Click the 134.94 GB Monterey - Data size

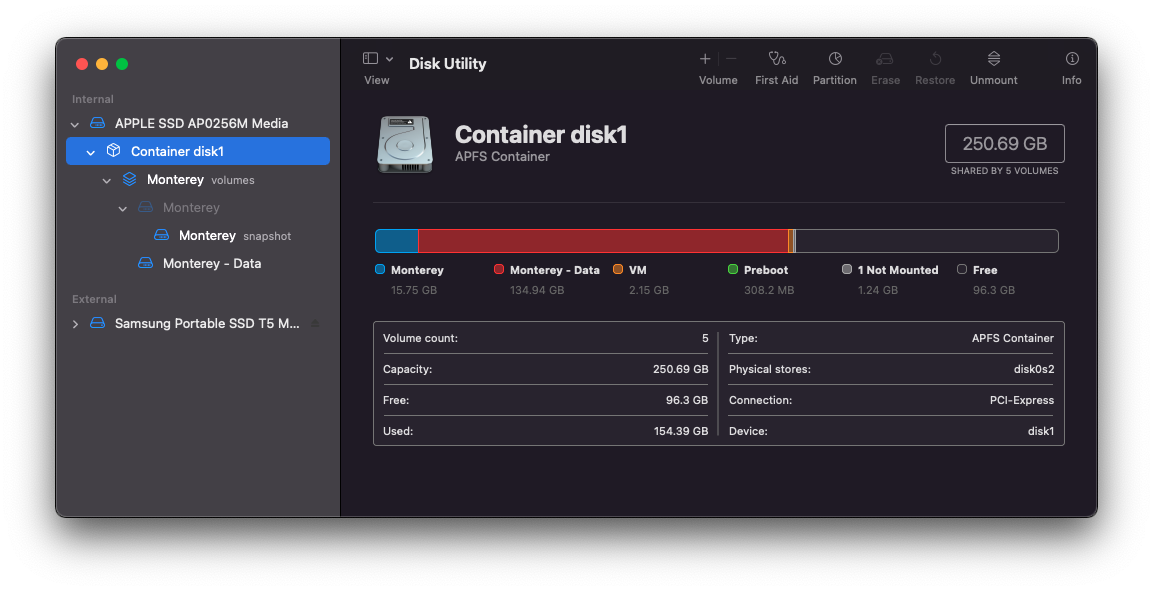coord(537,290)
